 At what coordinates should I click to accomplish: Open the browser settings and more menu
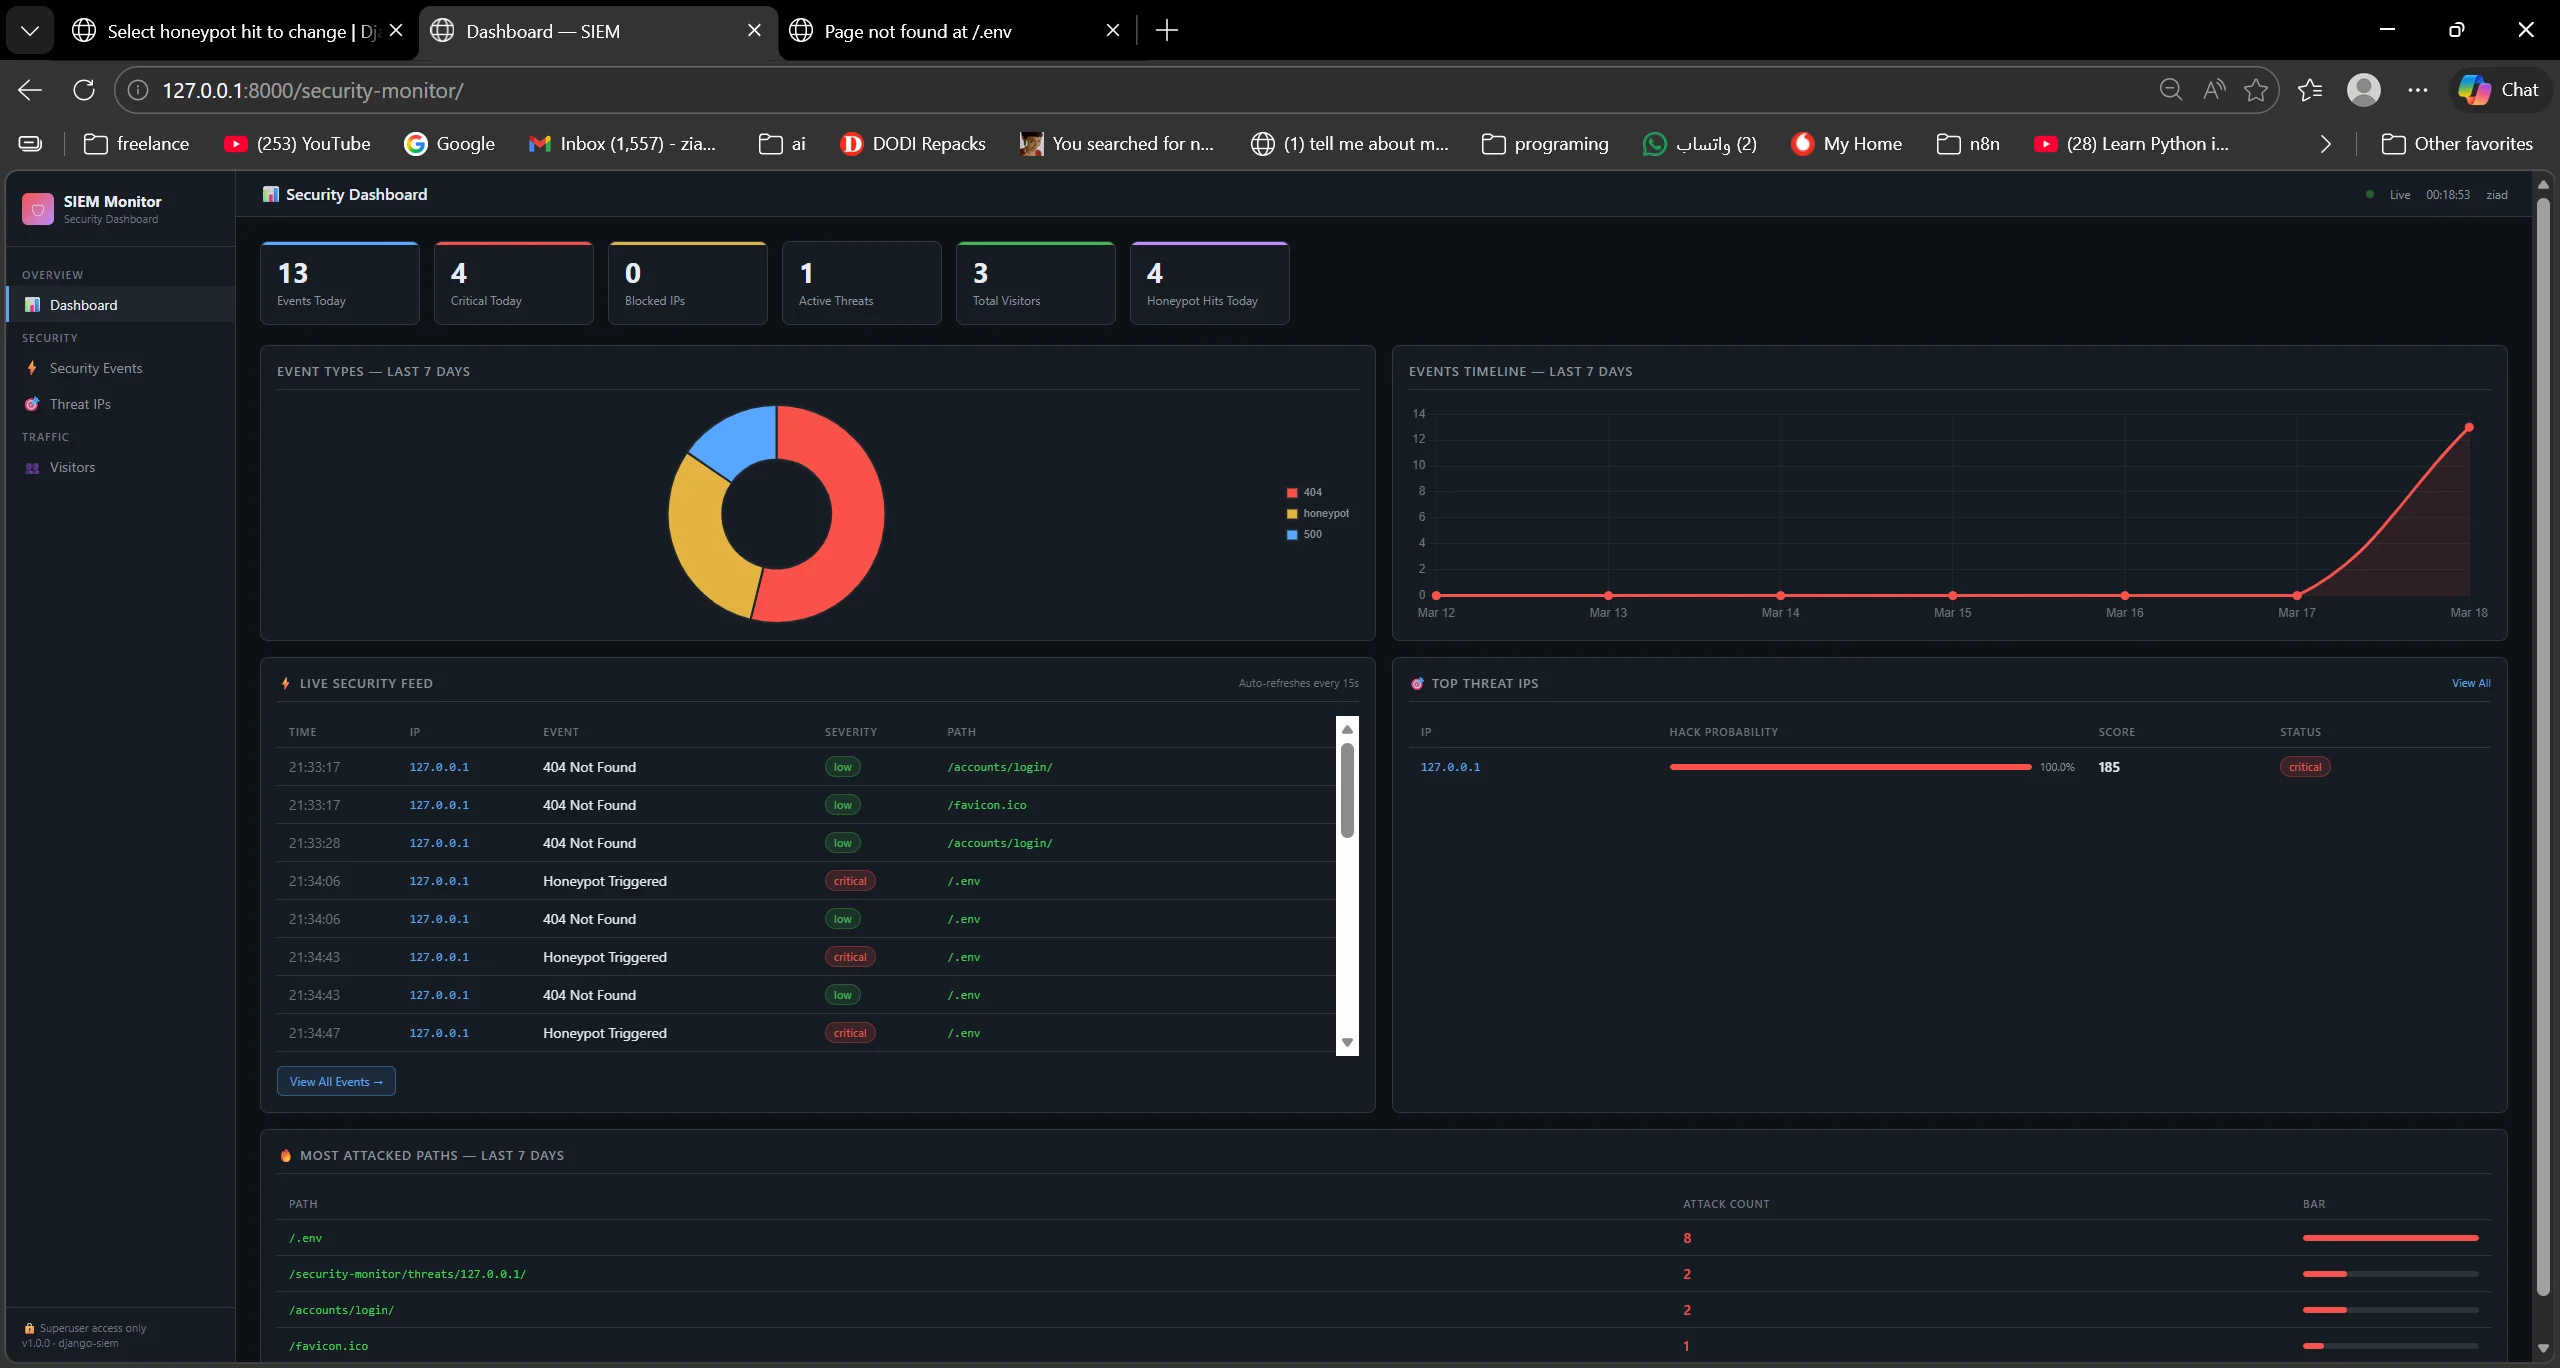pyautogui.click(x=2418, y=90)
